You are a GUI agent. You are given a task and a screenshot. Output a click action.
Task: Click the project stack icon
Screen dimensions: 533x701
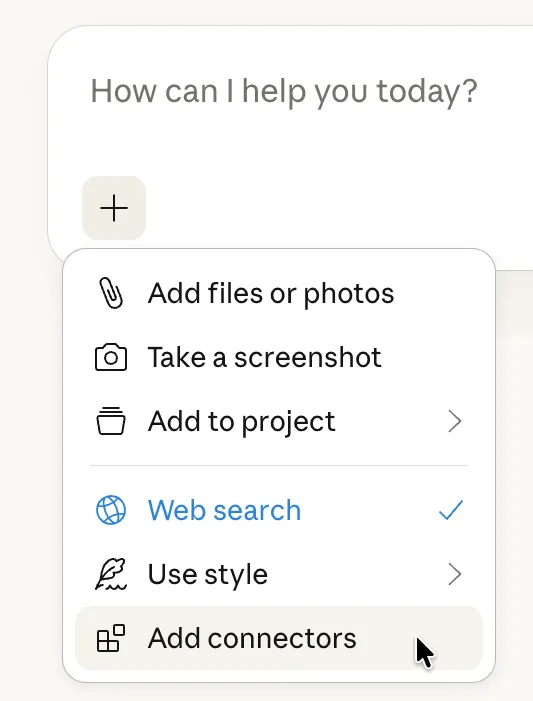[x=111, y=421]
